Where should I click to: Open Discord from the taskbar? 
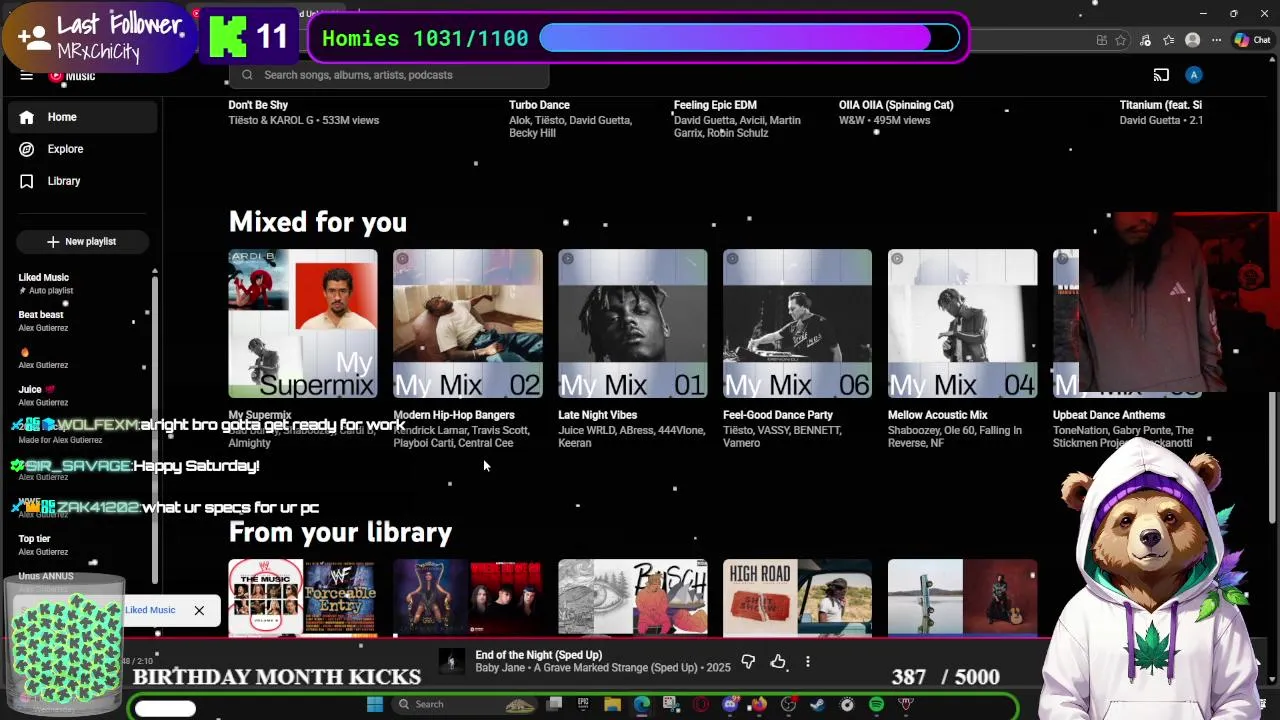tap(730, 704)
